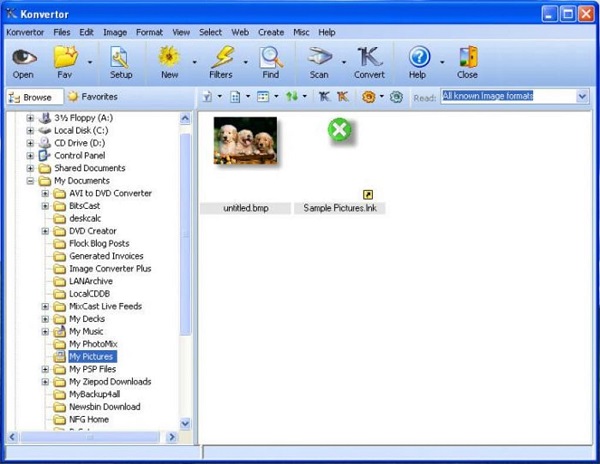Screen dimensions: 600x464
Task: Open the Format menu
Action: tap(149, 33)
